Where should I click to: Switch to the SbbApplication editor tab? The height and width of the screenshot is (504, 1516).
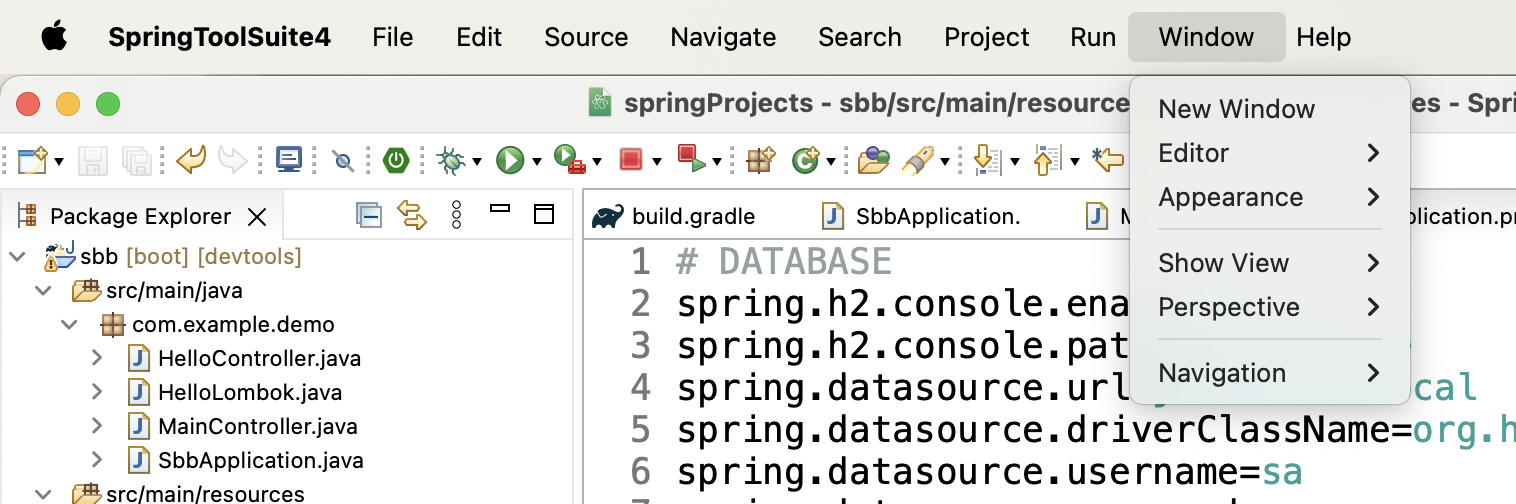[921, 216]
